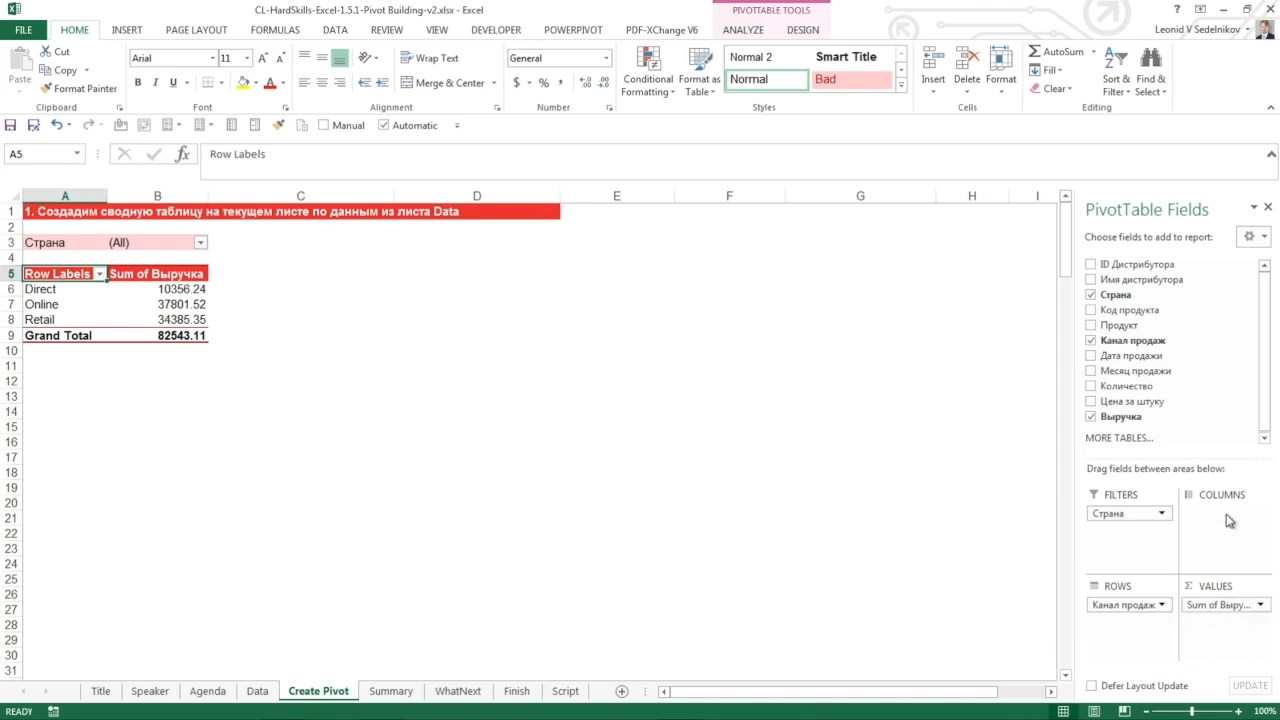Open Row Labels filter dropdown
This screenshot has height=720, width=1280.
[99, 274]
